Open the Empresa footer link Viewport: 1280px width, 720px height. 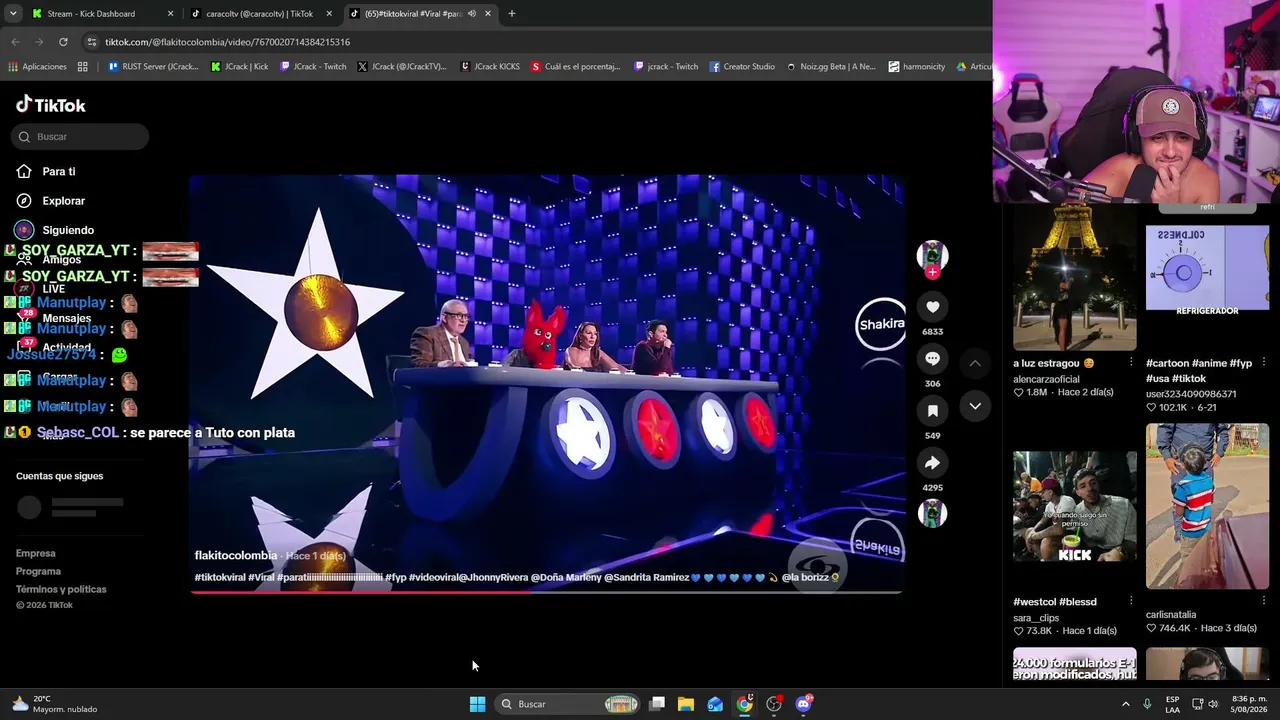[x=36, y=553]
